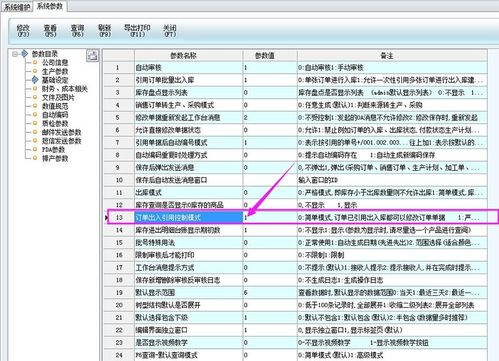Screen dimensions: 499x361
Task: Select 文件及图片 in the parameter tree
Action: [58, 97]
